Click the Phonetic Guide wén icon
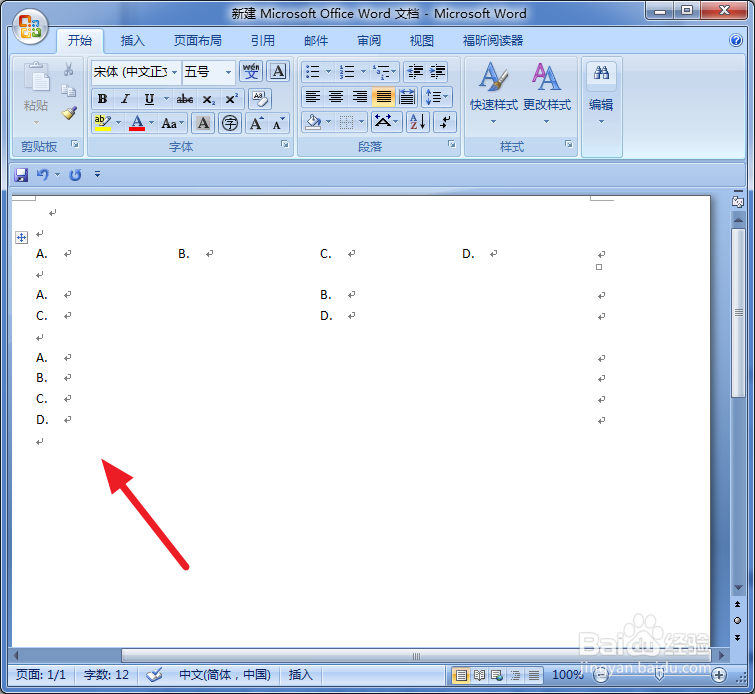Image resolution: width=755 pixels, height=694 pixels. 251,72
